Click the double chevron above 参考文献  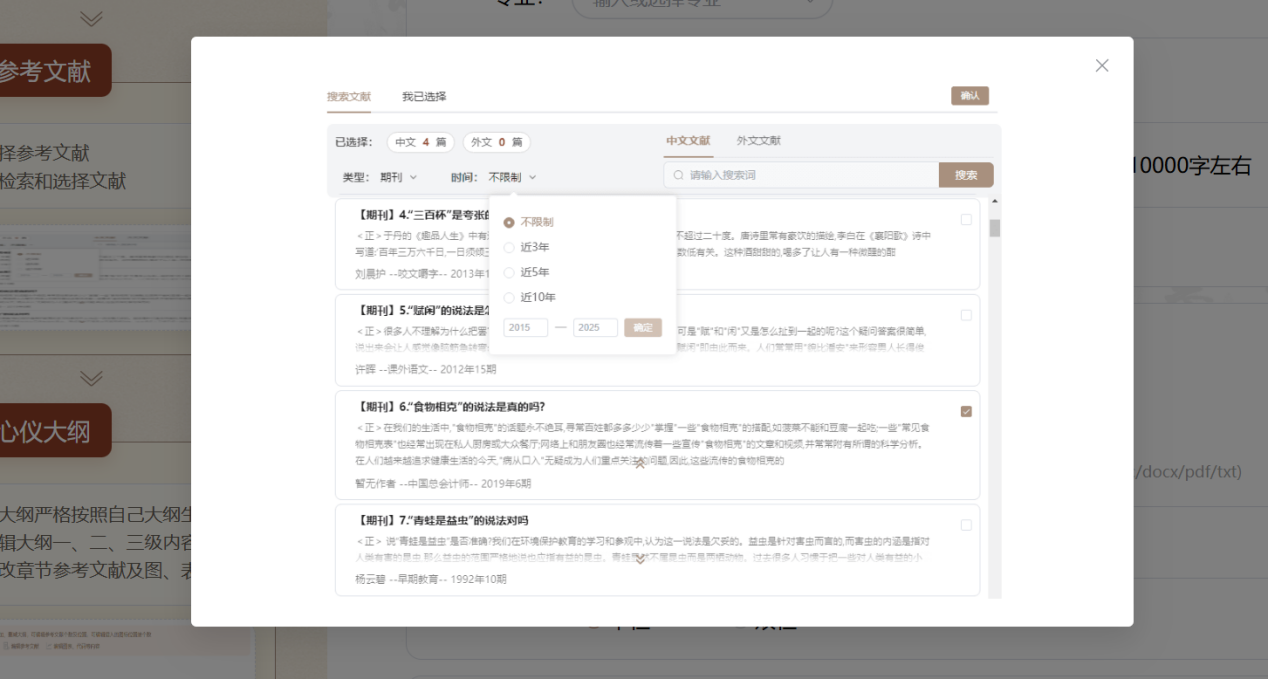tap(91, 18)
